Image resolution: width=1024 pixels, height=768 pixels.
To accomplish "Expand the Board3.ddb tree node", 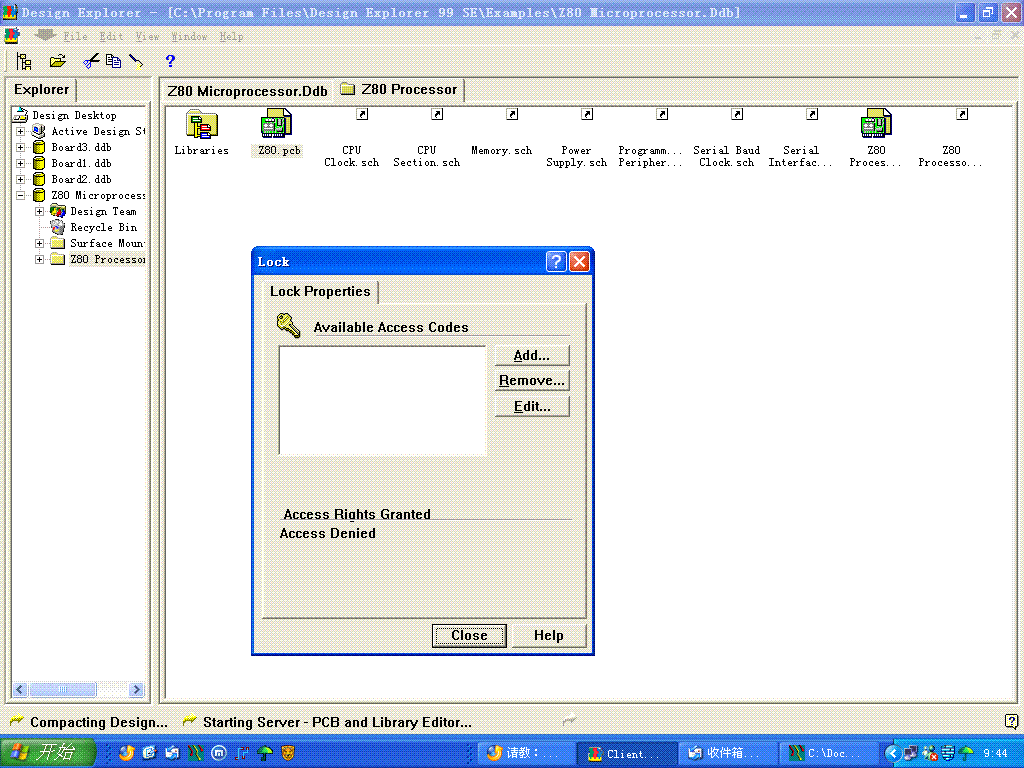I will pos(20,148).
